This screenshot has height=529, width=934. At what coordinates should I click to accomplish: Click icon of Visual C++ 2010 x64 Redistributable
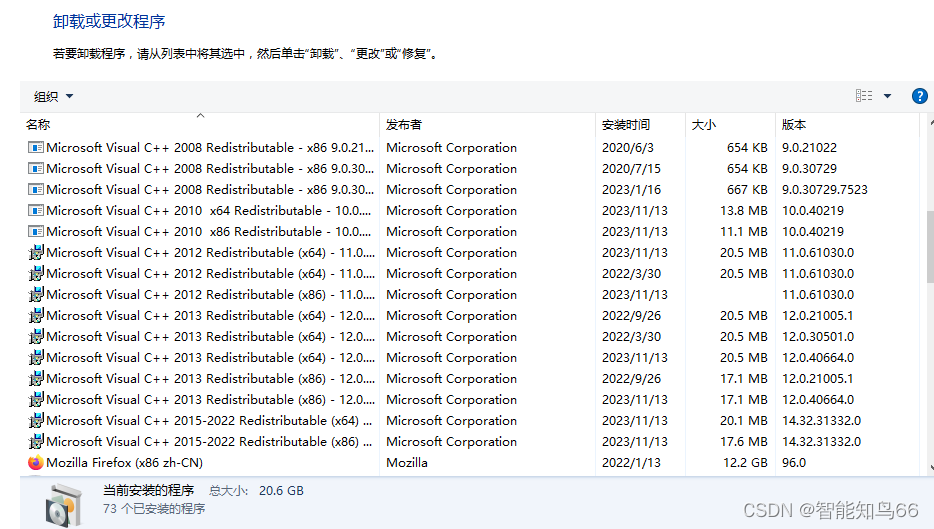[x=36, y=210]
